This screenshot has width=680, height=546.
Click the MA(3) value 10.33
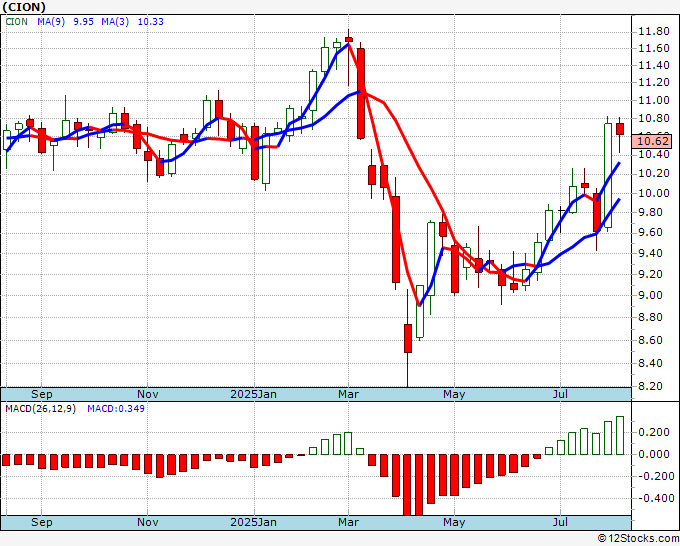pyautogui.click(x=150, y=22)
